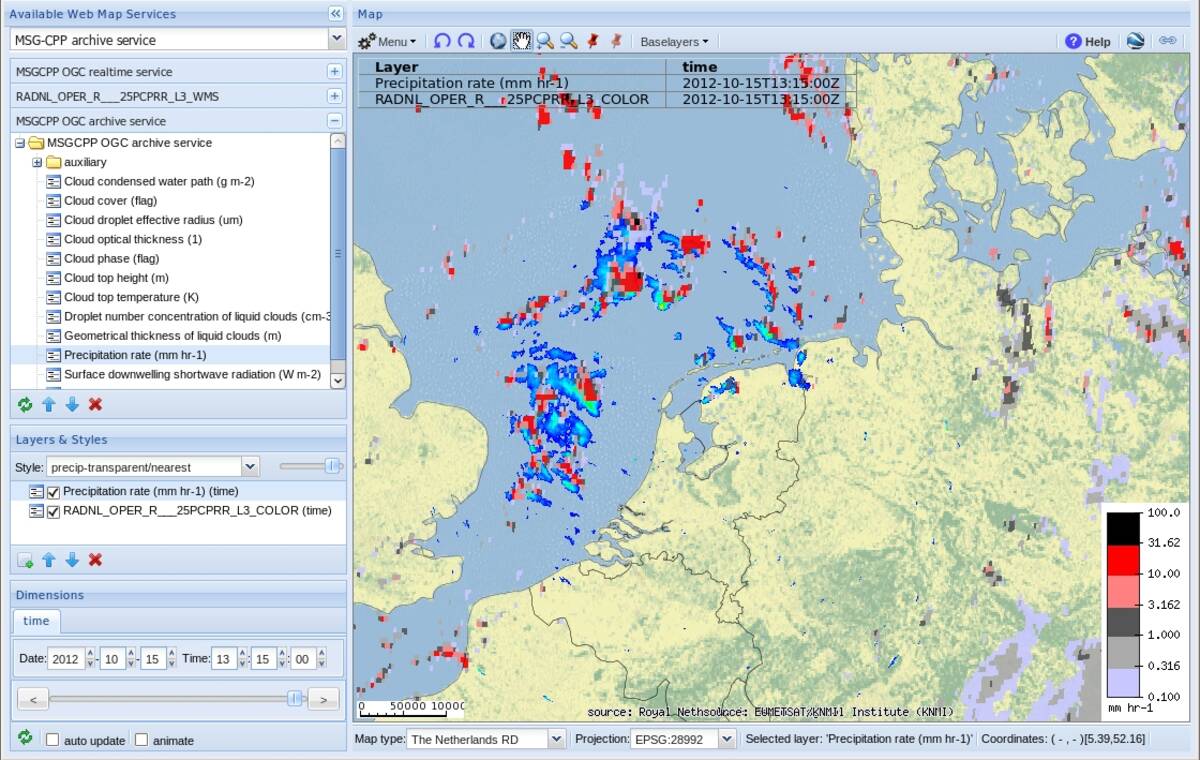
Task: Select the pan hand tool
Action: point(521,41)
